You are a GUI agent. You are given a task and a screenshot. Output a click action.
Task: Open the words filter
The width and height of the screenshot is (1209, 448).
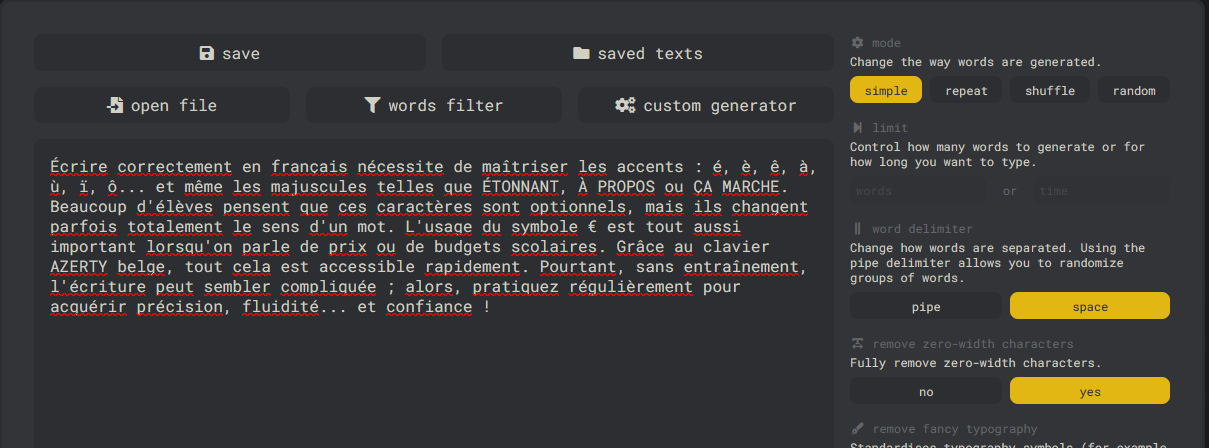pos(434,105)
